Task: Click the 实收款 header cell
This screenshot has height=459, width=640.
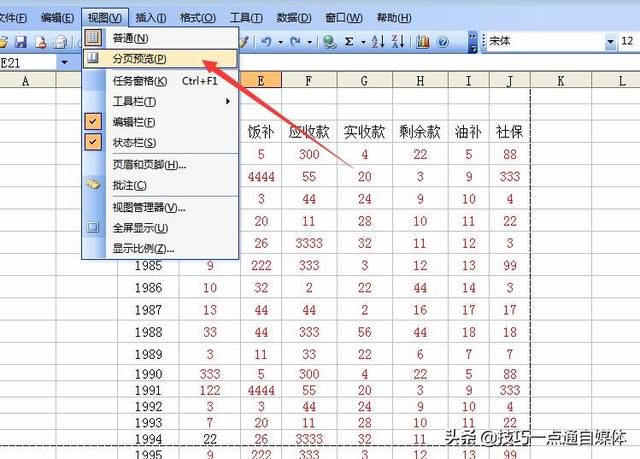Action: tap(364, 132)
